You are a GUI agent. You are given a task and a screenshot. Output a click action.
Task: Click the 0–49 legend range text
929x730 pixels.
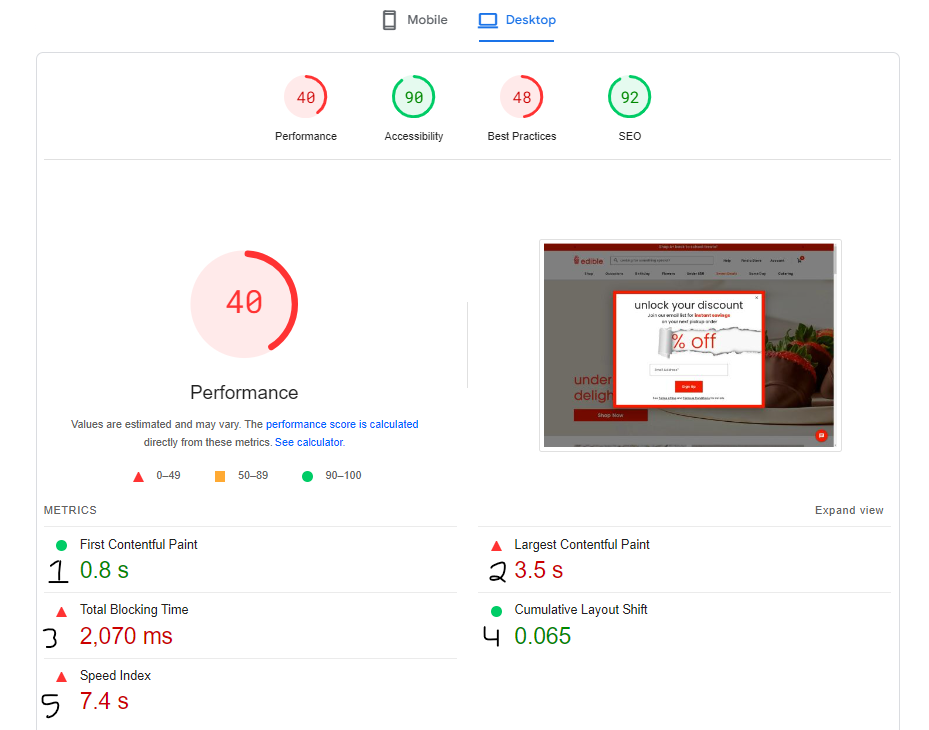coord(168,475)
